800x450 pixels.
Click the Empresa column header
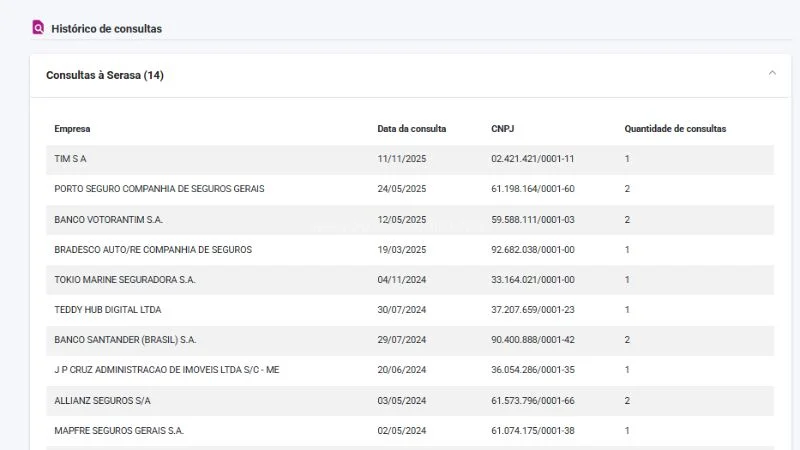pyautogui.click(x=72, y=129)
